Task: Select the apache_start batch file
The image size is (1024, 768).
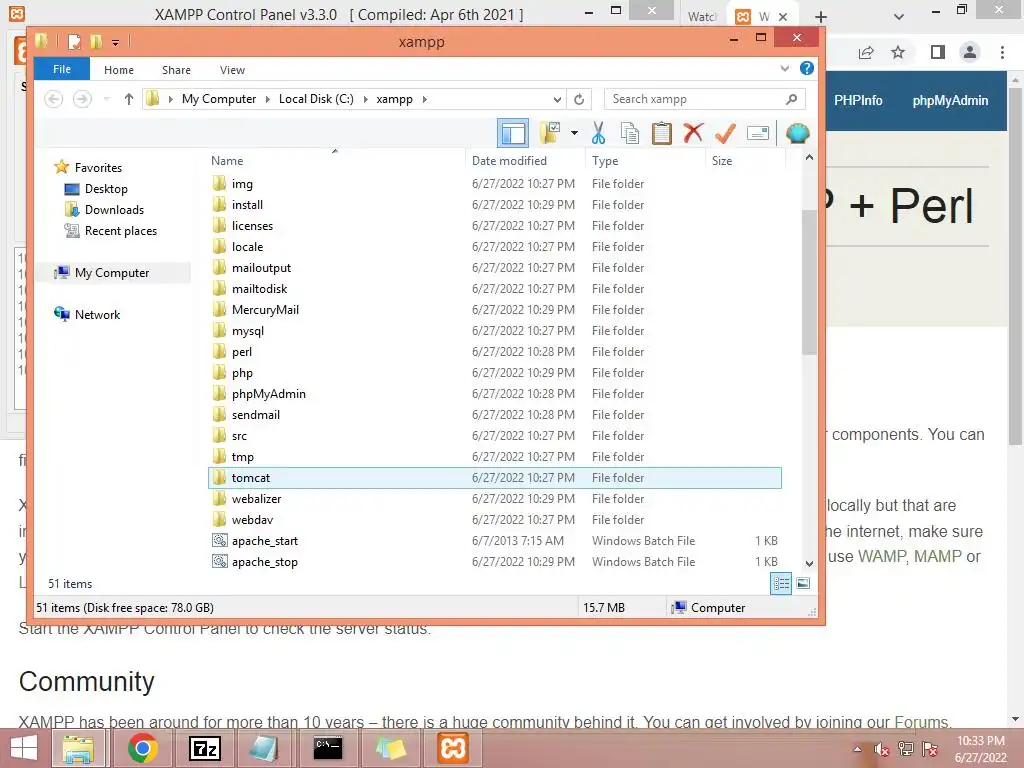Action: tap(494, 541)
